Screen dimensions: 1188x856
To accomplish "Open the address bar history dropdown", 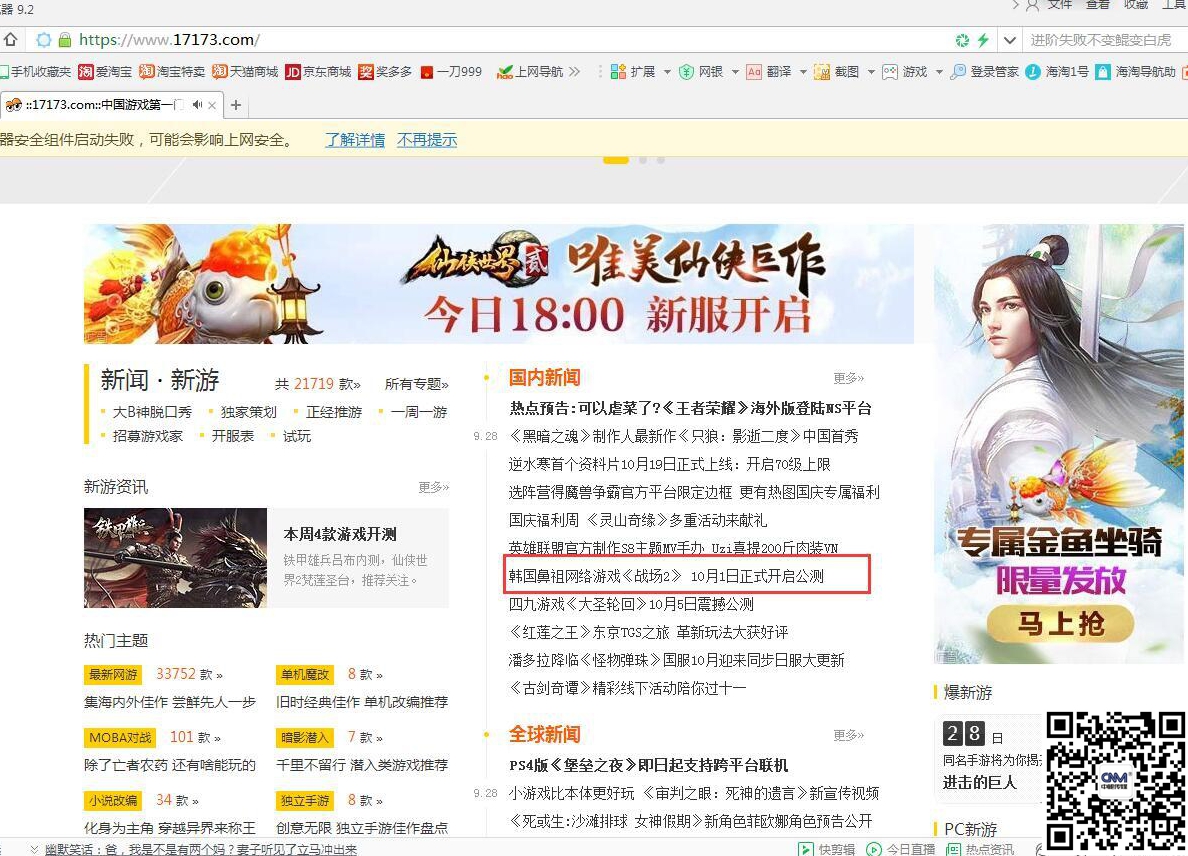I will (1009, 39).
